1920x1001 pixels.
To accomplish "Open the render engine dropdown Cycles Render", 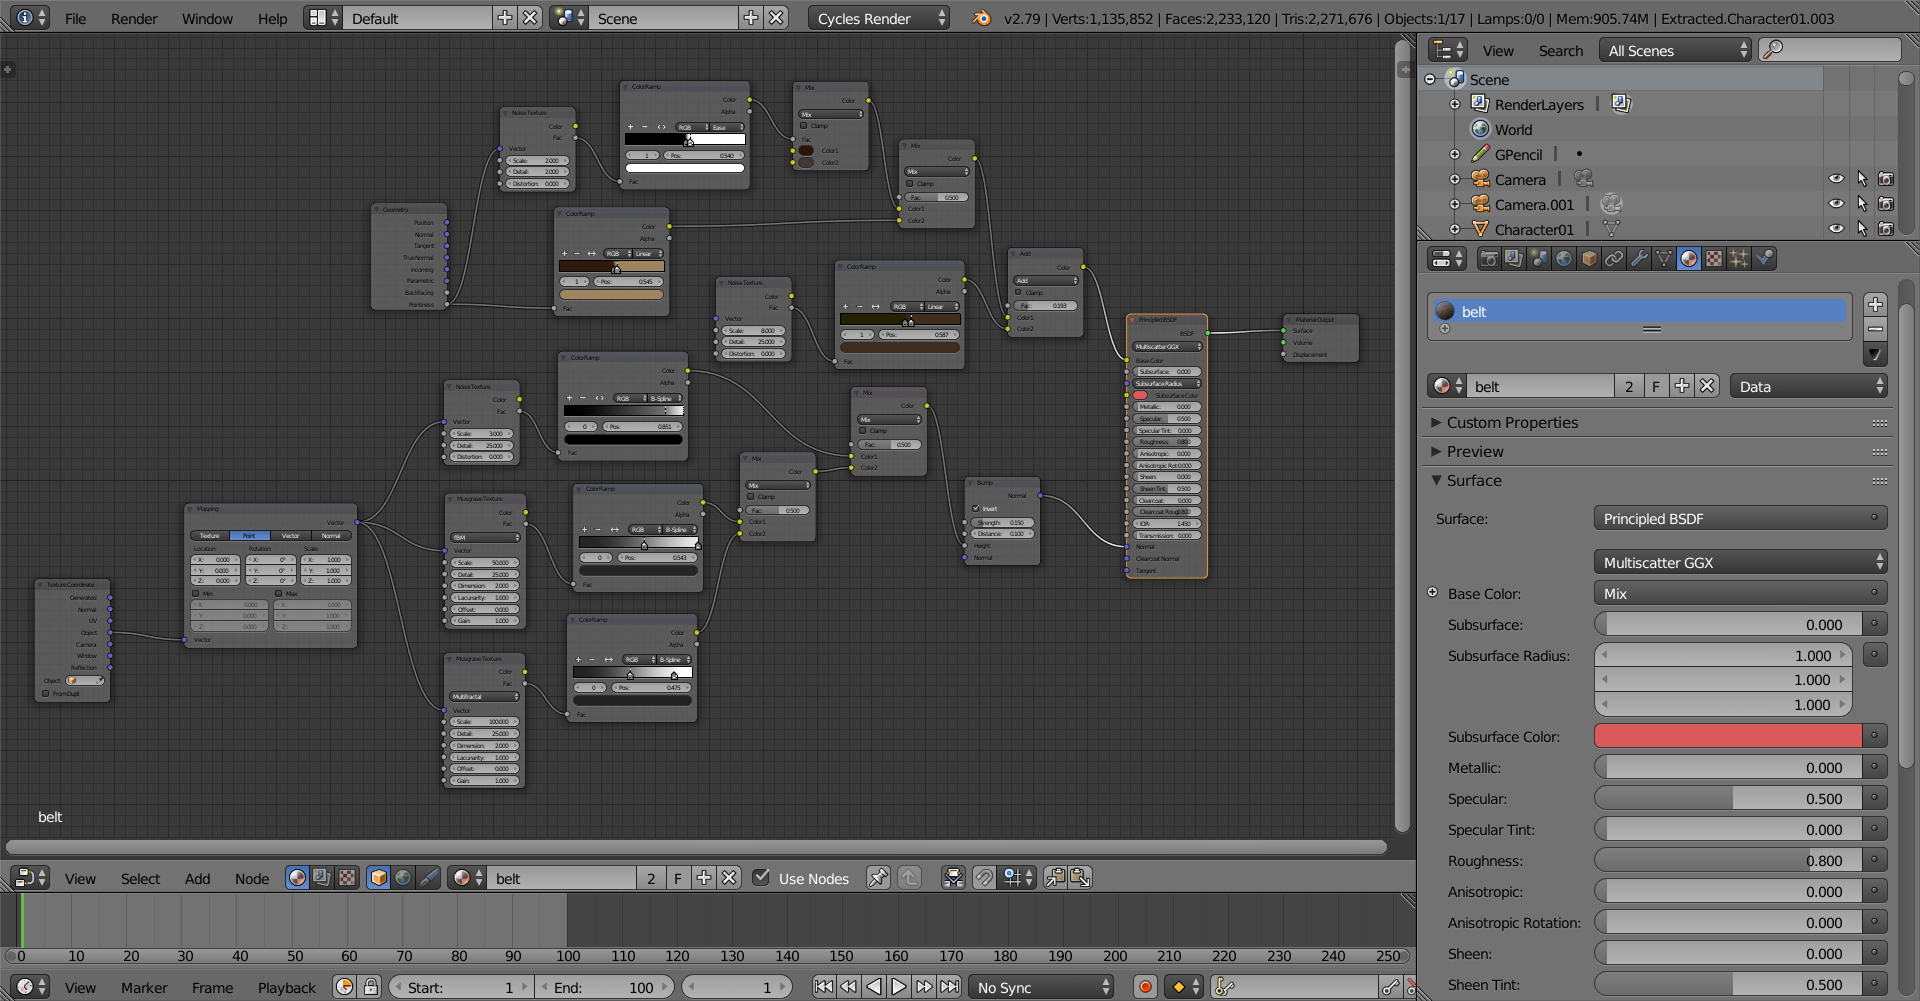I will click(879, 18).
